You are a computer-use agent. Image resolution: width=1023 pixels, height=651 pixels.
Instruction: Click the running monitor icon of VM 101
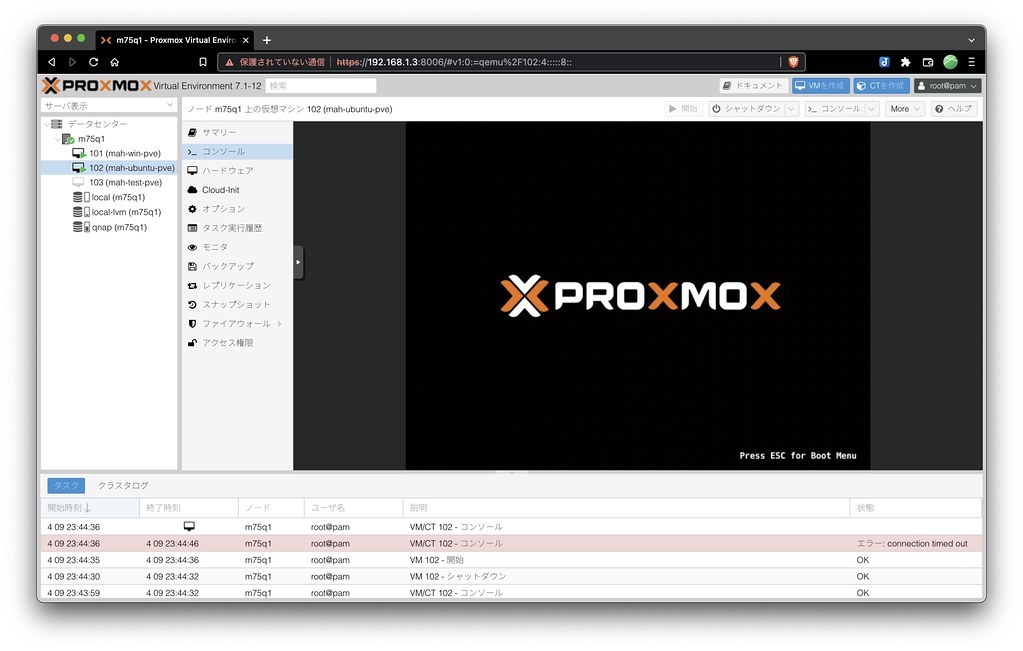[79, 153]
